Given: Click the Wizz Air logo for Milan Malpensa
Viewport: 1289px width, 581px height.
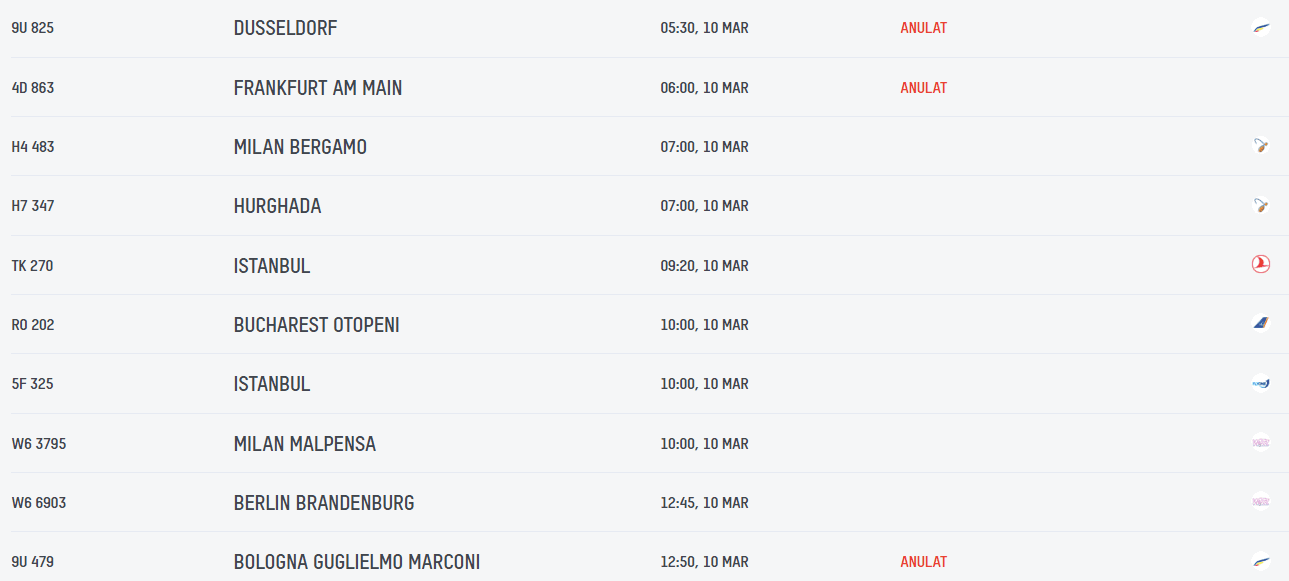Looking at the screenshot, I should 1260,443.
